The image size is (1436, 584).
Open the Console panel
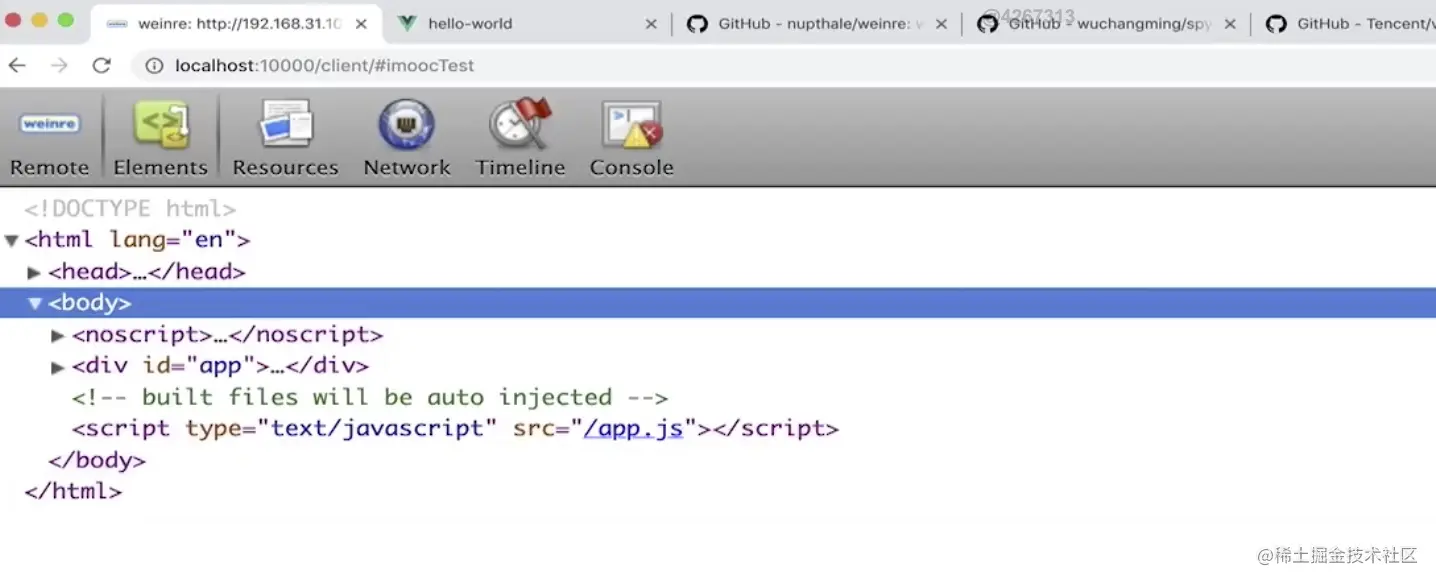[x=631, y=139]
